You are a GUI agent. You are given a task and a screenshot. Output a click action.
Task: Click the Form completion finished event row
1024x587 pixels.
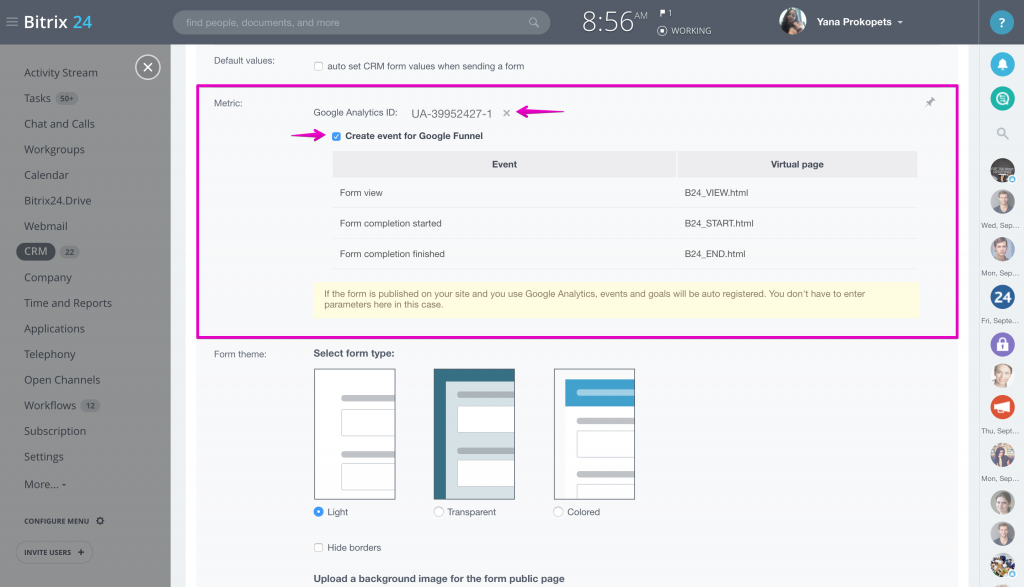(625, 254)
